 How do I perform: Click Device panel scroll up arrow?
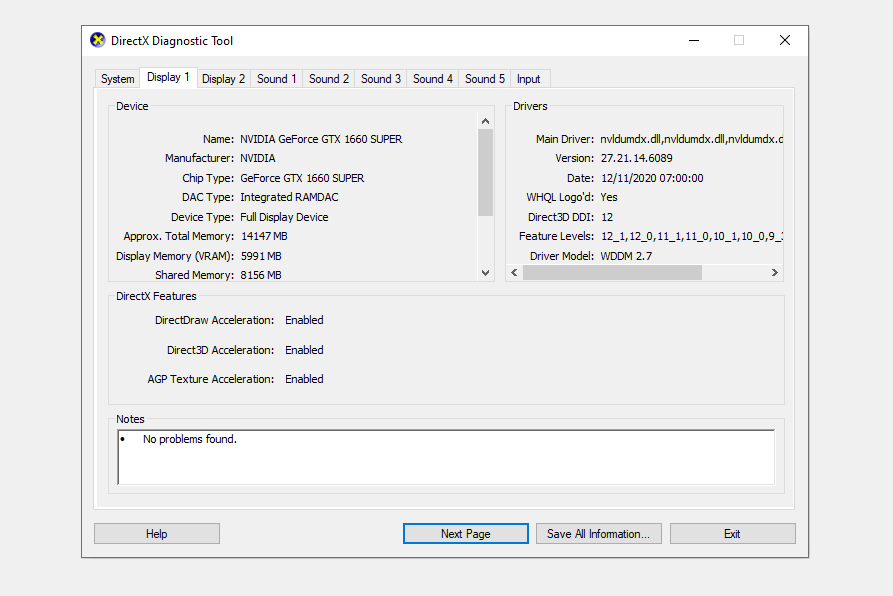coord(485,121)
